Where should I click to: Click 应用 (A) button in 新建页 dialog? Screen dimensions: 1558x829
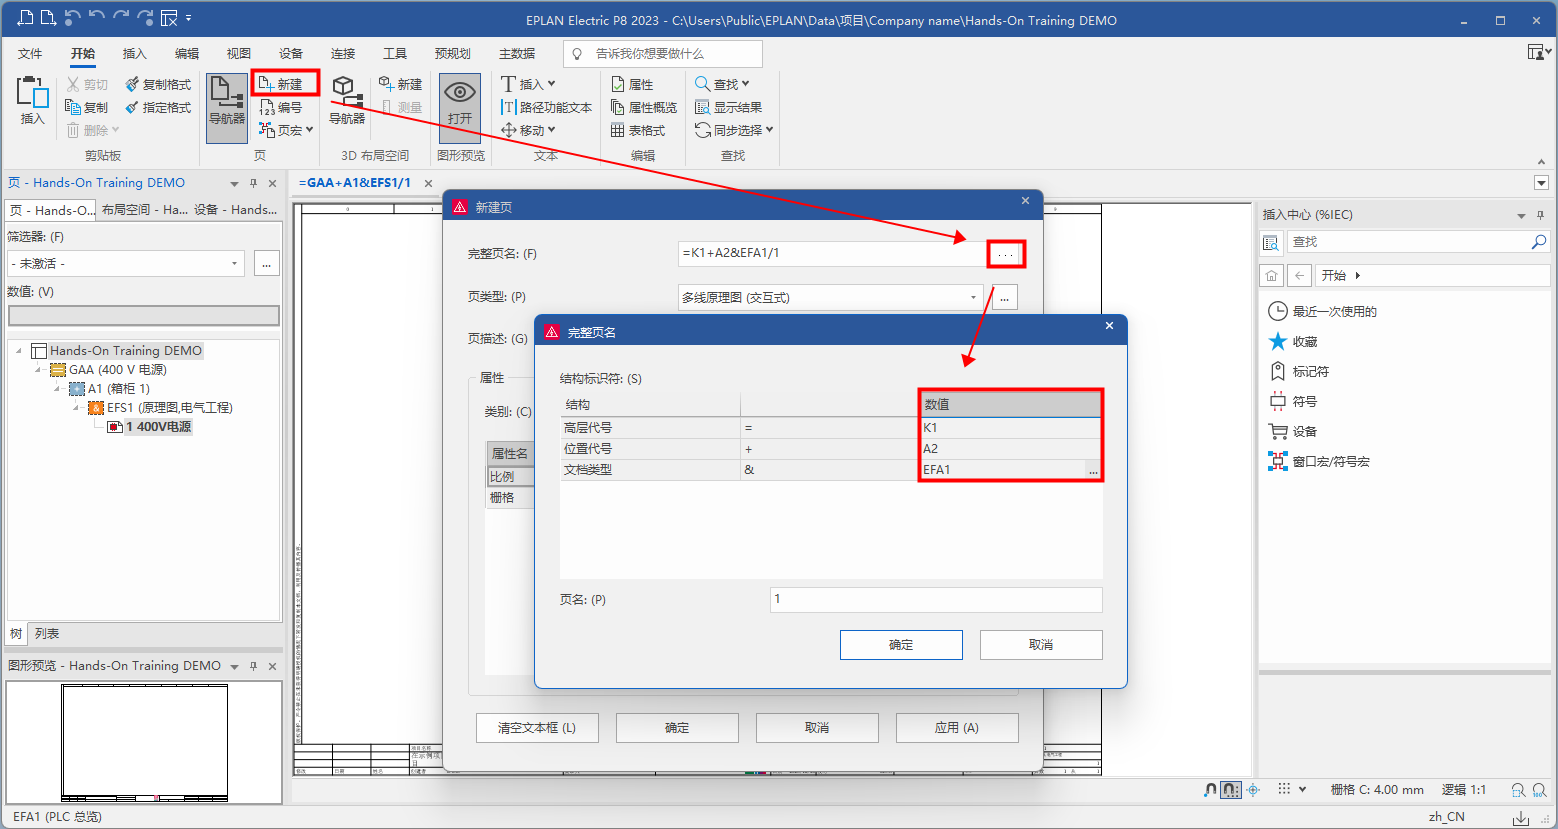pos(956,728)
